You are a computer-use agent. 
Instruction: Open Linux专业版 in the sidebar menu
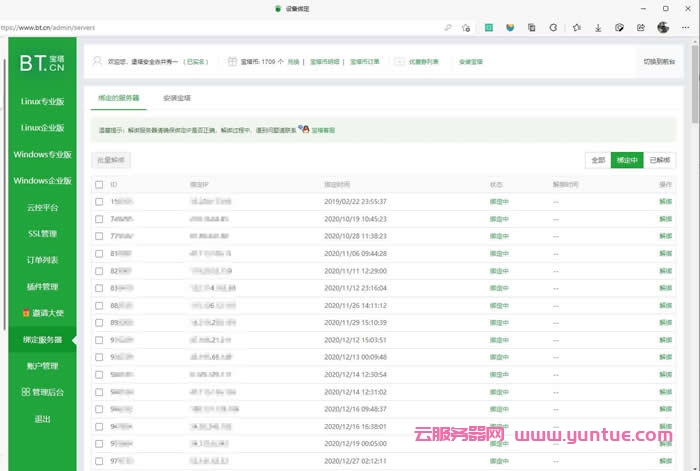coord(42,102)
